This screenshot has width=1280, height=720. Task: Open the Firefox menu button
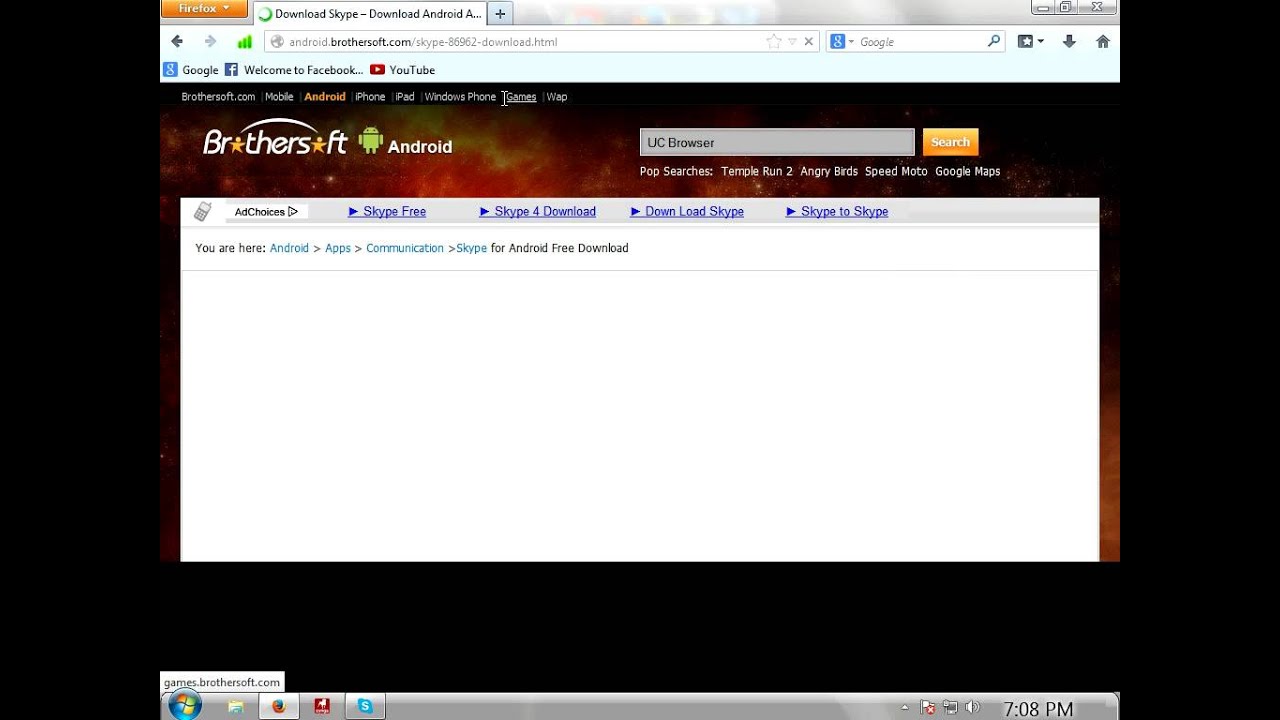[204, 8]
